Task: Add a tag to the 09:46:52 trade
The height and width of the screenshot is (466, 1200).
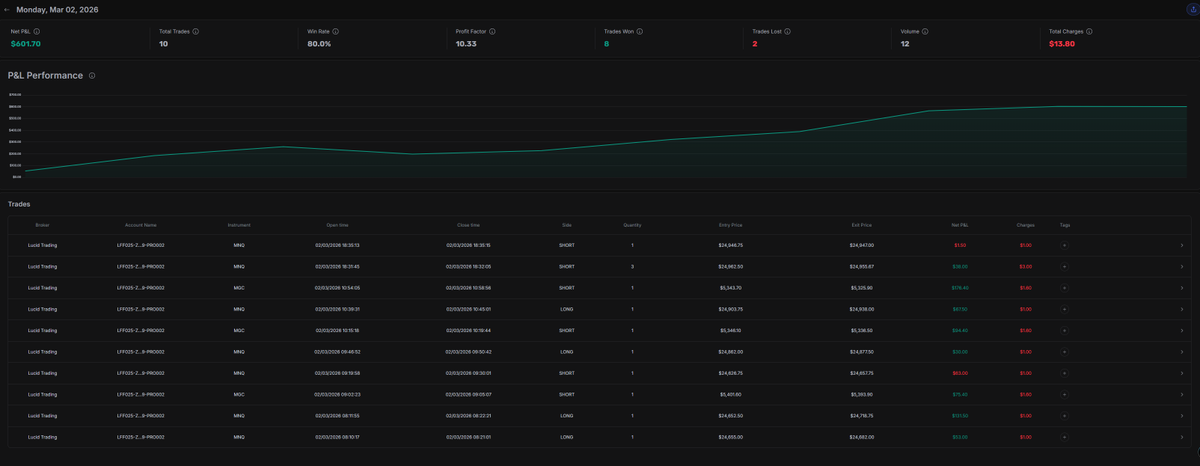Action: pyautogui.click(x=1064, y=352)
